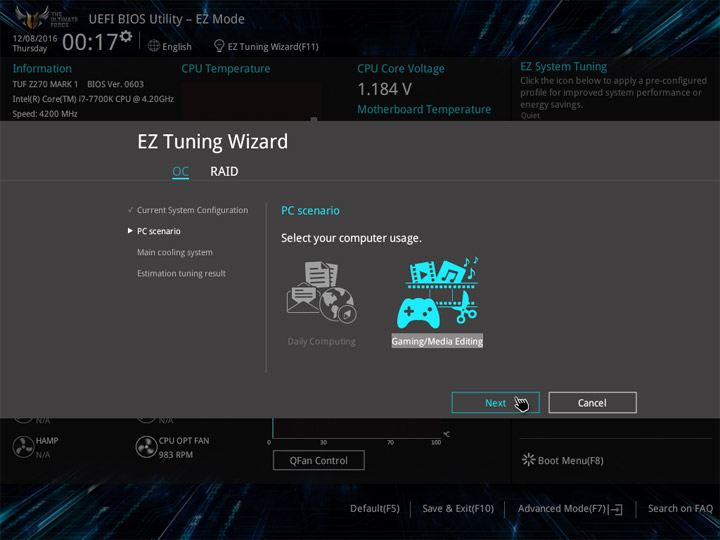Click the clock settings gear icon

(x=126, y=36)
